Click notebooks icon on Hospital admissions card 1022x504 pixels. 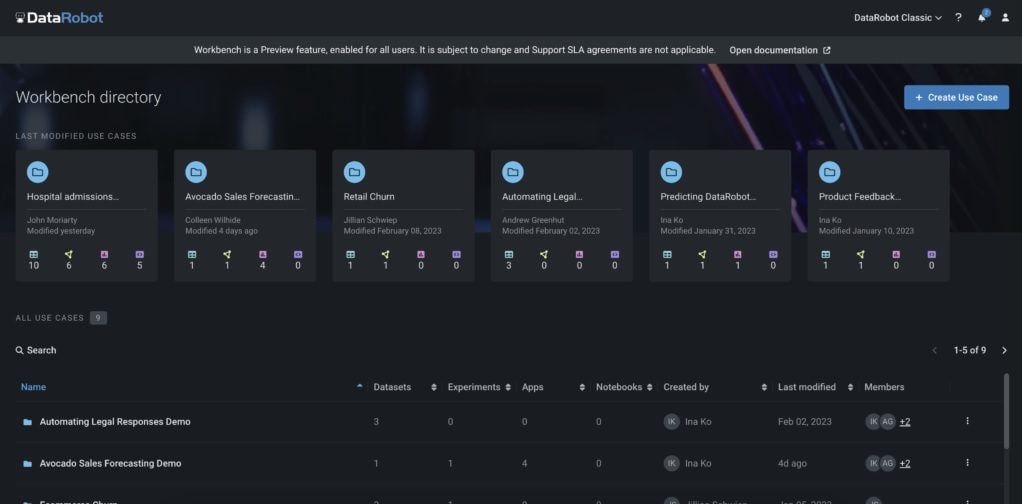pyautogui.click(x=139, y=254)
